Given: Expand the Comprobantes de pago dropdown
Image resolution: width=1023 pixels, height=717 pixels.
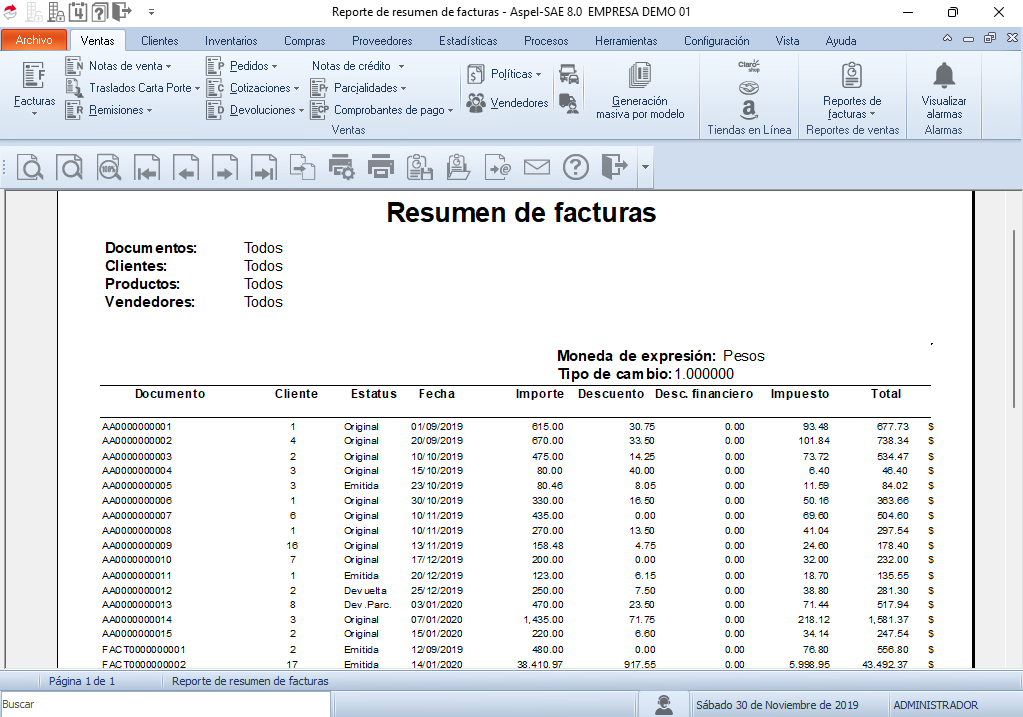Looking at the screenshot, I should [x=393, y=110].
